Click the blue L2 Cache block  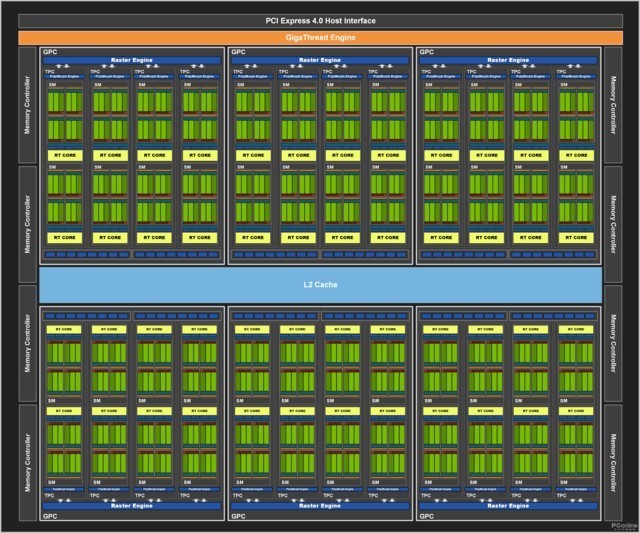point(320,284)
